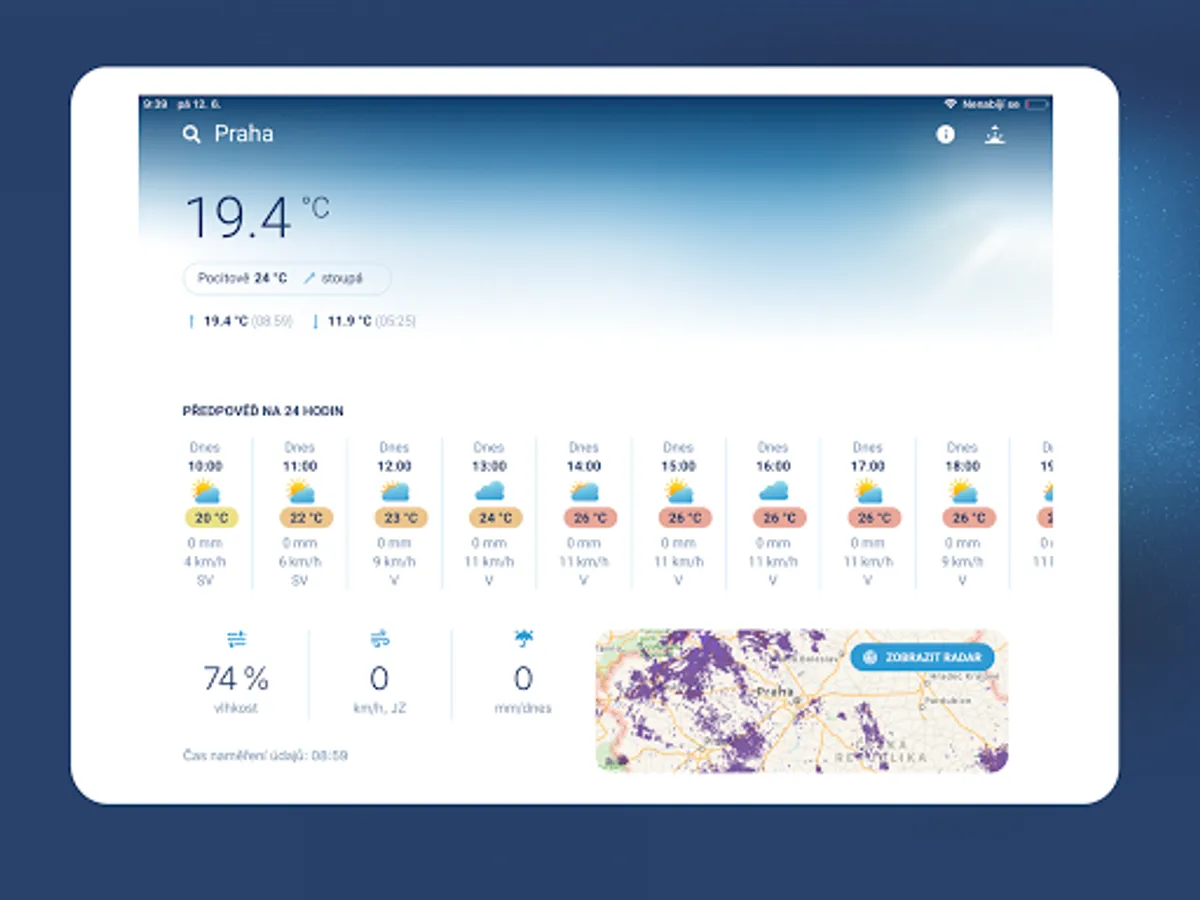Image resolution: width=1200 pixels, height=900 pixels.
Task: Tap the weather icon for 12:00
Action: [394, 491]
